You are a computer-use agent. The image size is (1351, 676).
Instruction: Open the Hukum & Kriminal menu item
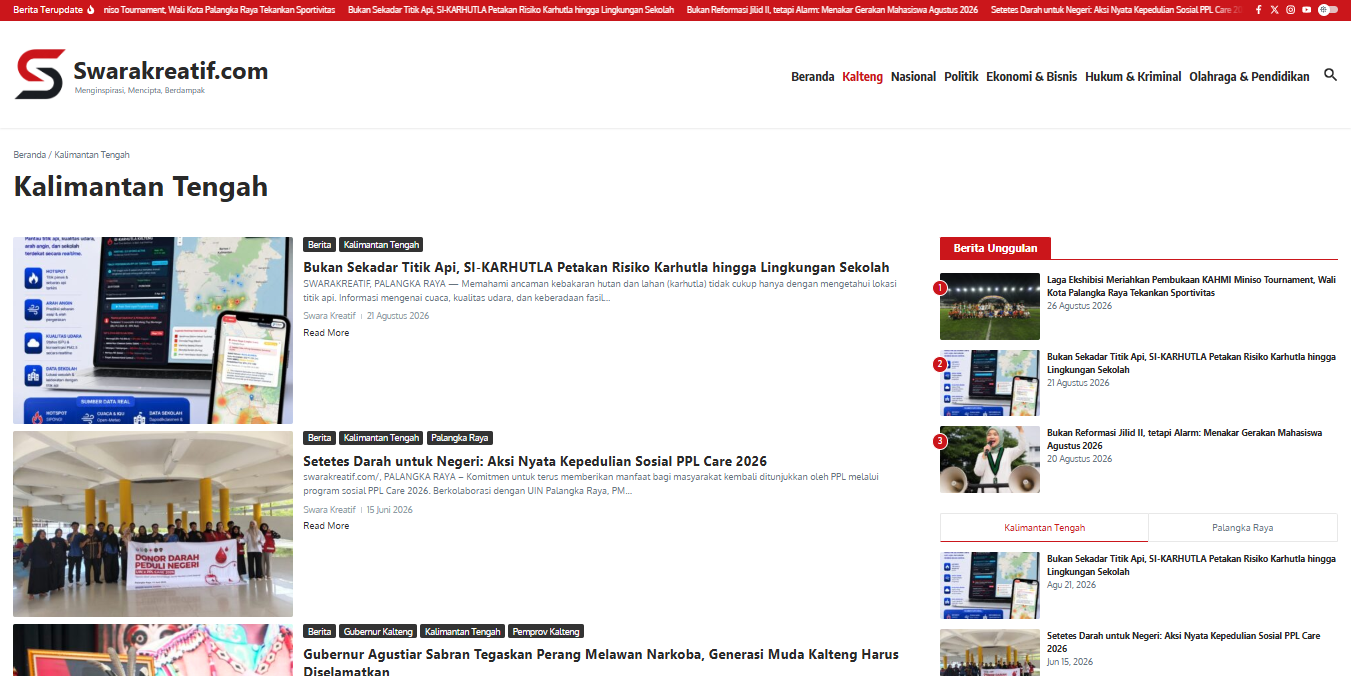[x=1133, y=76]
